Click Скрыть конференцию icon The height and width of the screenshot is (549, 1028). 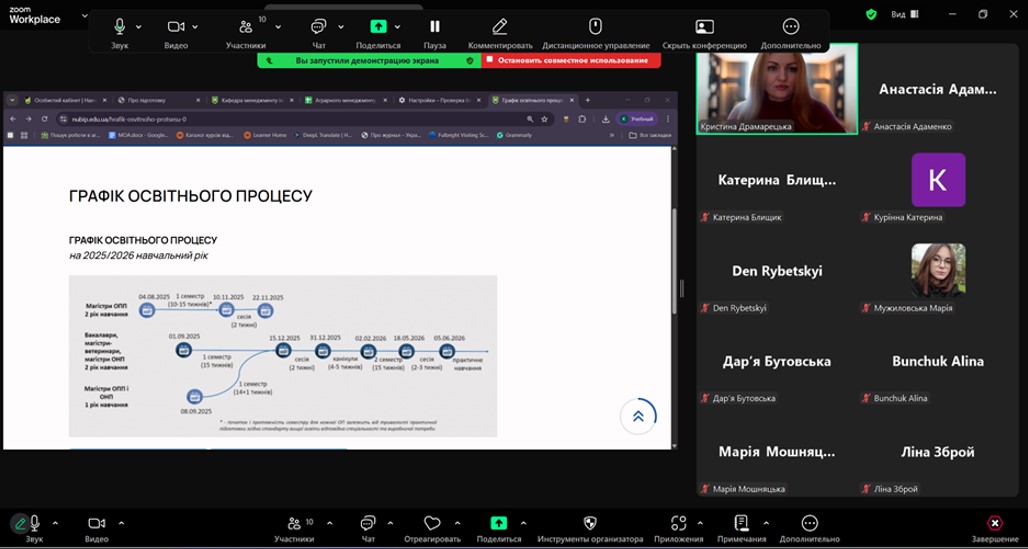tap(704, 27)
